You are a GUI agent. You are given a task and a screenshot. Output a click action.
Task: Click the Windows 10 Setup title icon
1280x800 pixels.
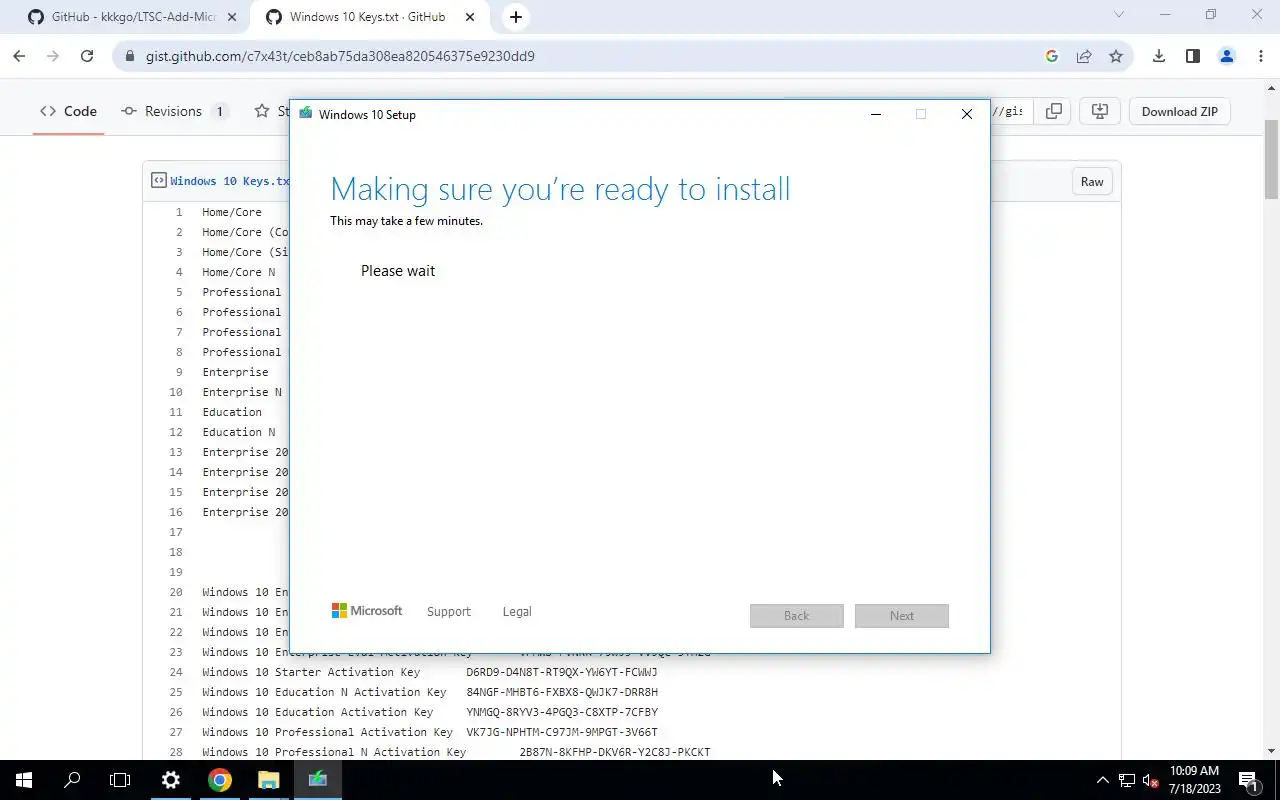pyautogui.click(x=305, y=114)
